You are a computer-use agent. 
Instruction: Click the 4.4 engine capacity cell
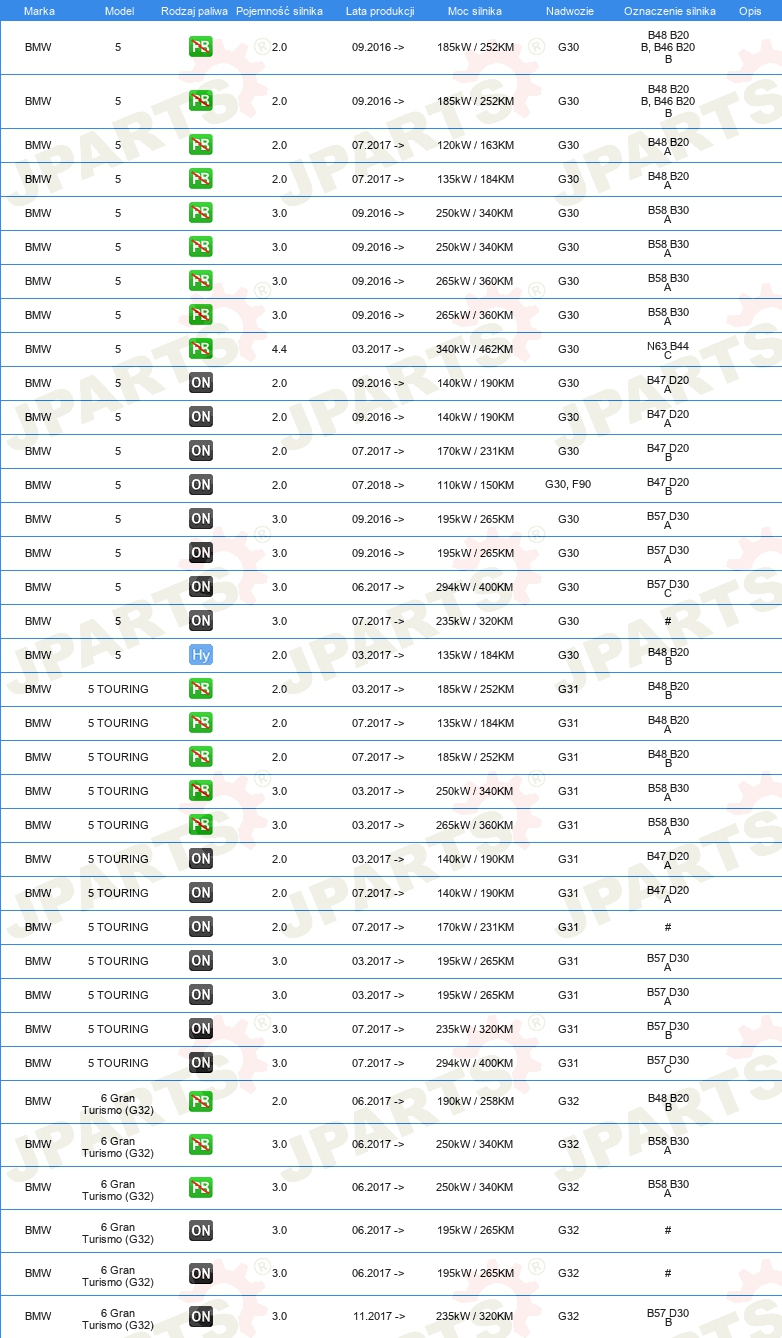point(279,349)
